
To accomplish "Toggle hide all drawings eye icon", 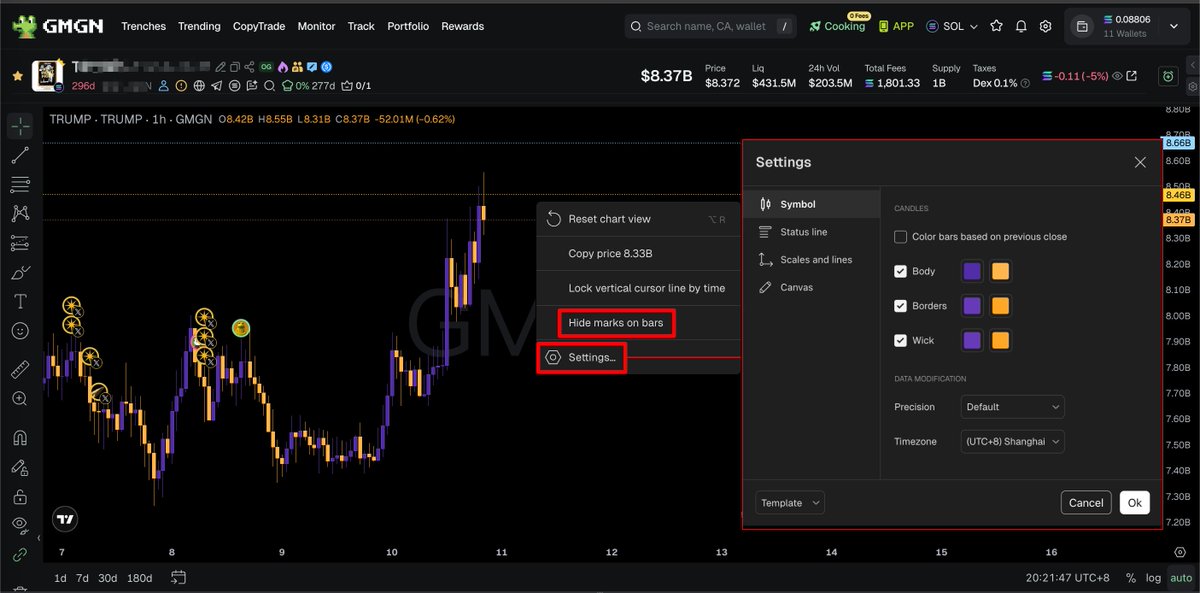I will [19, 524].
